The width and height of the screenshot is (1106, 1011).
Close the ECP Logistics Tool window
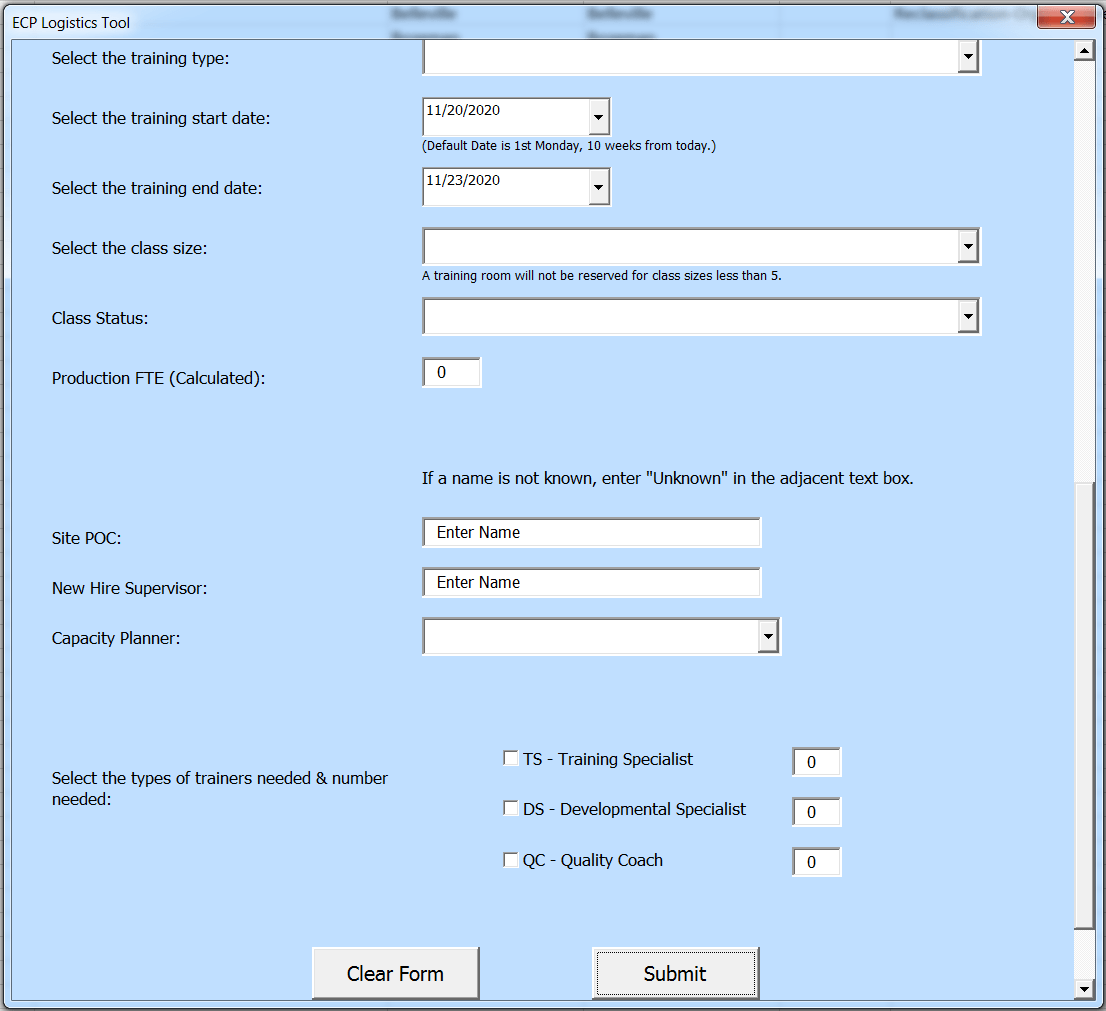[x=1066, y=16]
